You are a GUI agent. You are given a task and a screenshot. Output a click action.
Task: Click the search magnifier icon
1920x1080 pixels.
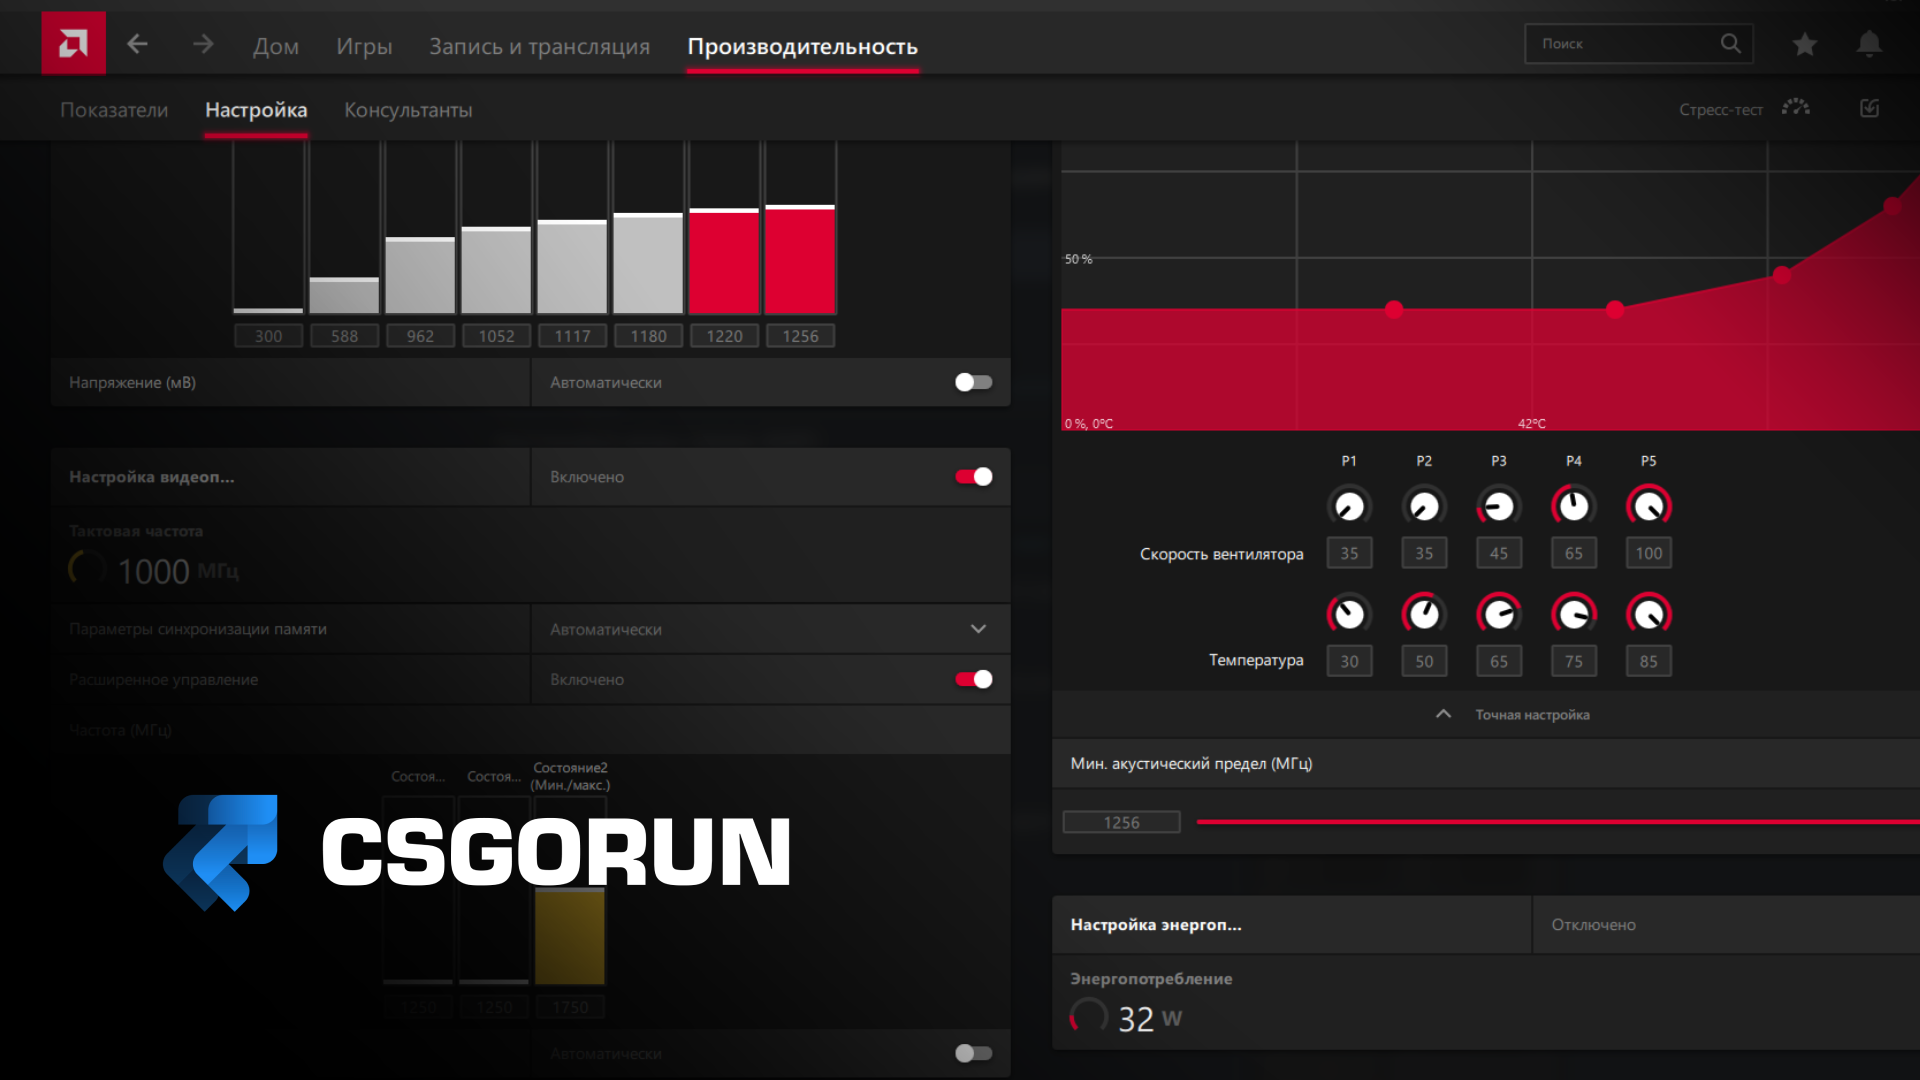pyautogui.click(x=1730, y=44)
